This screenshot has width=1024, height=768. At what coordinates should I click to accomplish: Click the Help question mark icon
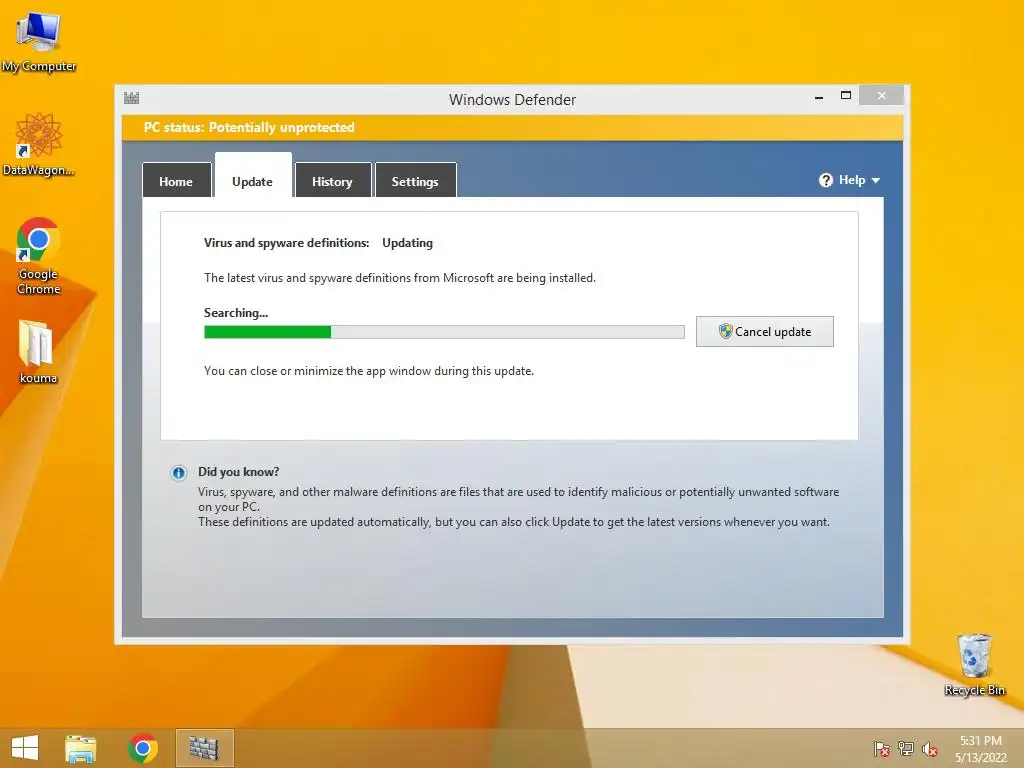(825, 180)
